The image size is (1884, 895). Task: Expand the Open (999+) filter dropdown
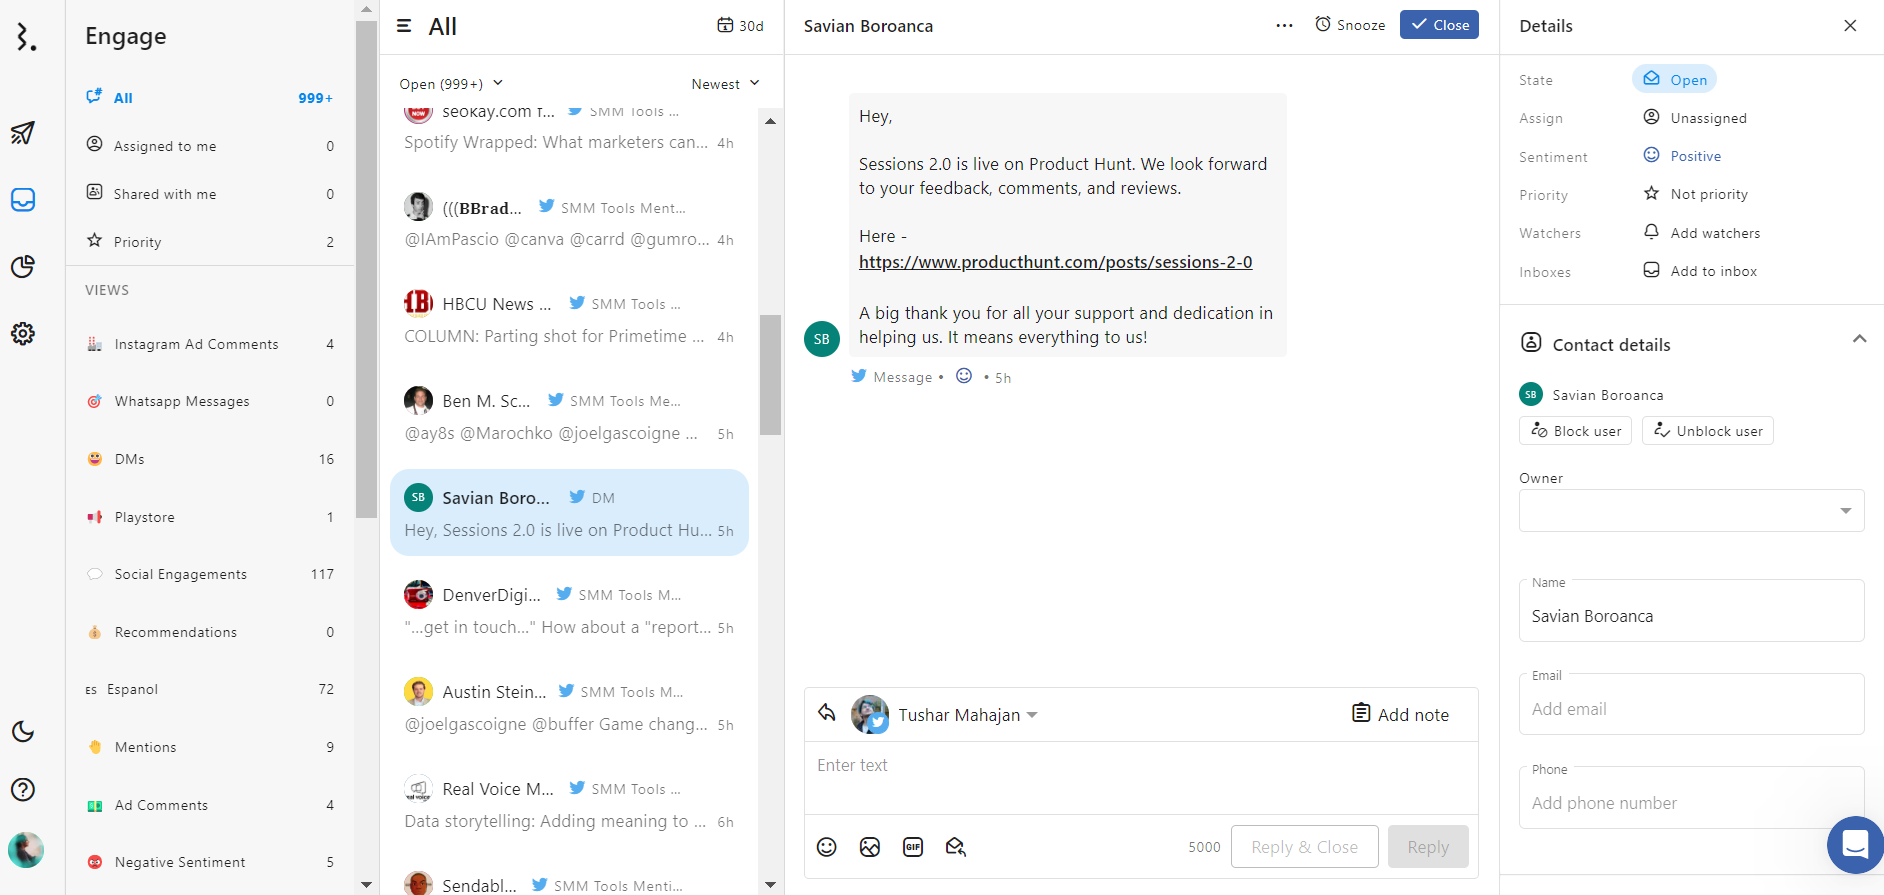(451, 84)
